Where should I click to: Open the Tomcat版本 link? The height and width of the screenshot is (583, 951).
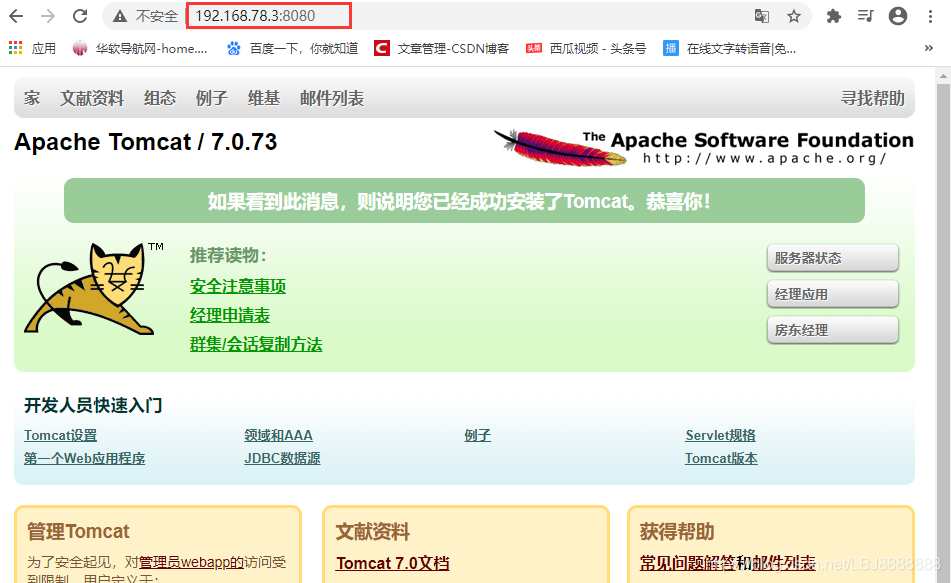tap(721, 459)
